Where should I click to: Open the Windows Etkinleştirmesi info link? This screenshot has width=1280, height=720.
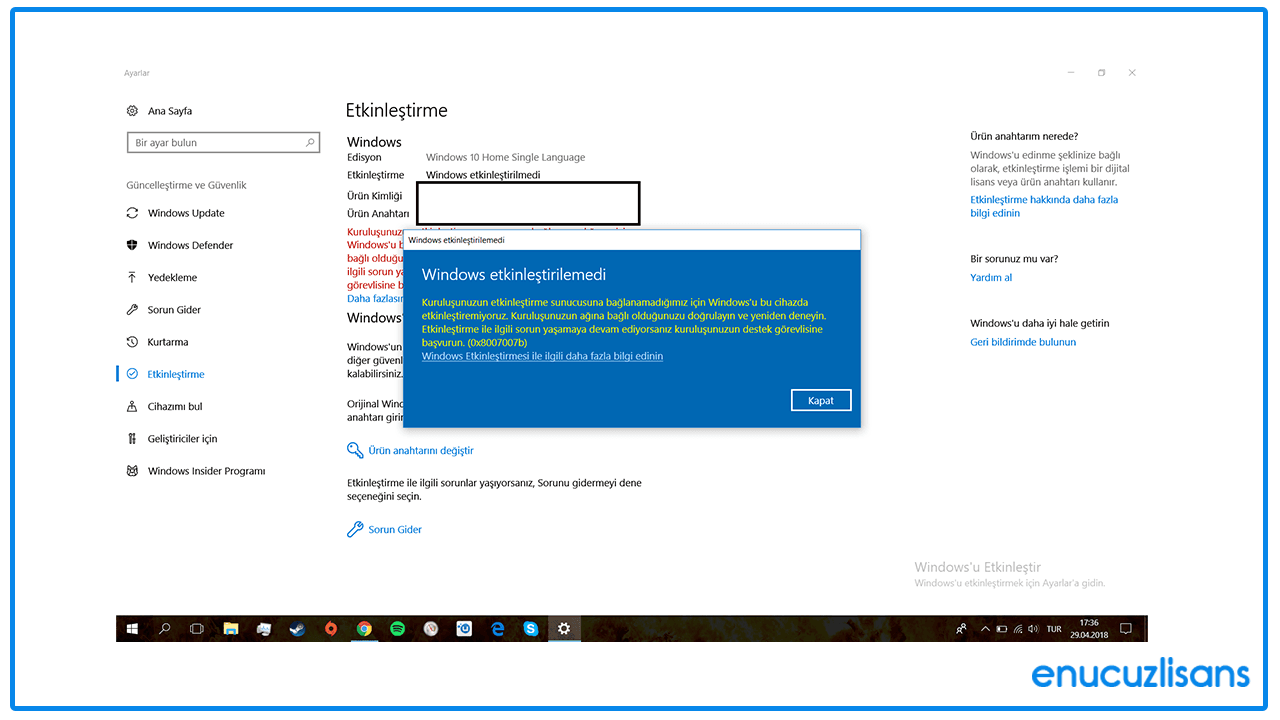(x=542, y=356)
